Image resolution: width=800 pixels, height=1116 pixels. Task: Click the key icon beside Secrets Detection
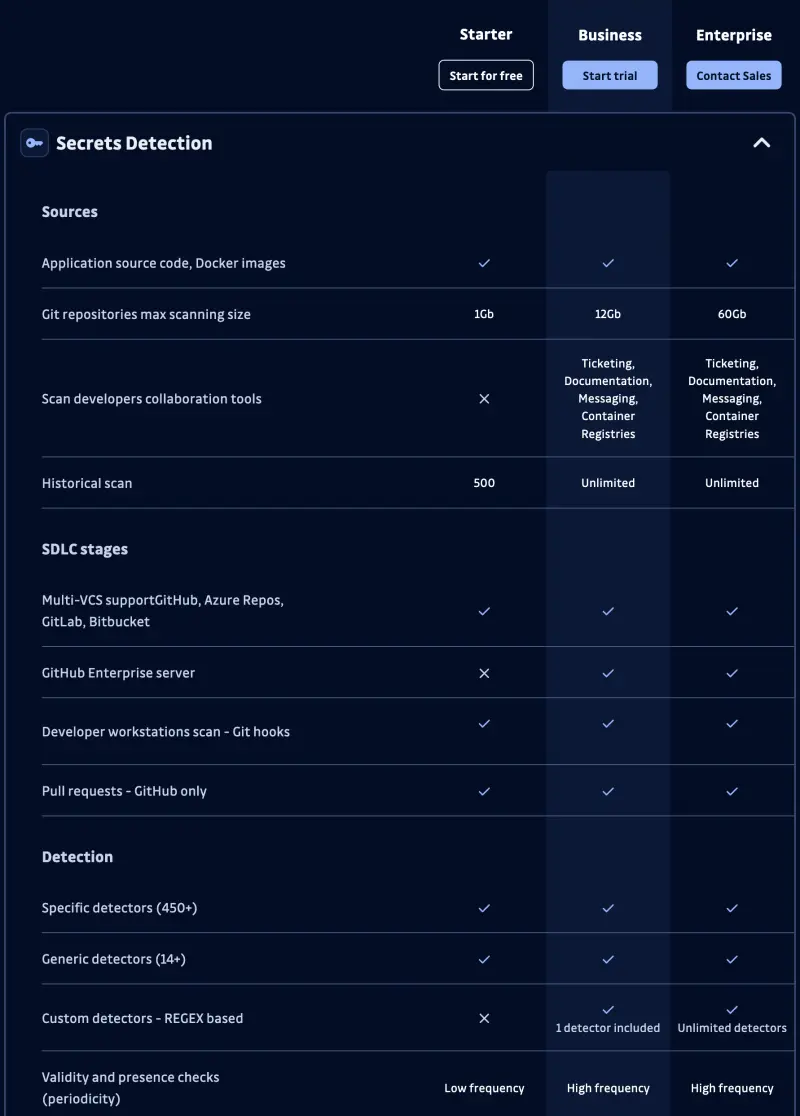click(x=34, y=143)
